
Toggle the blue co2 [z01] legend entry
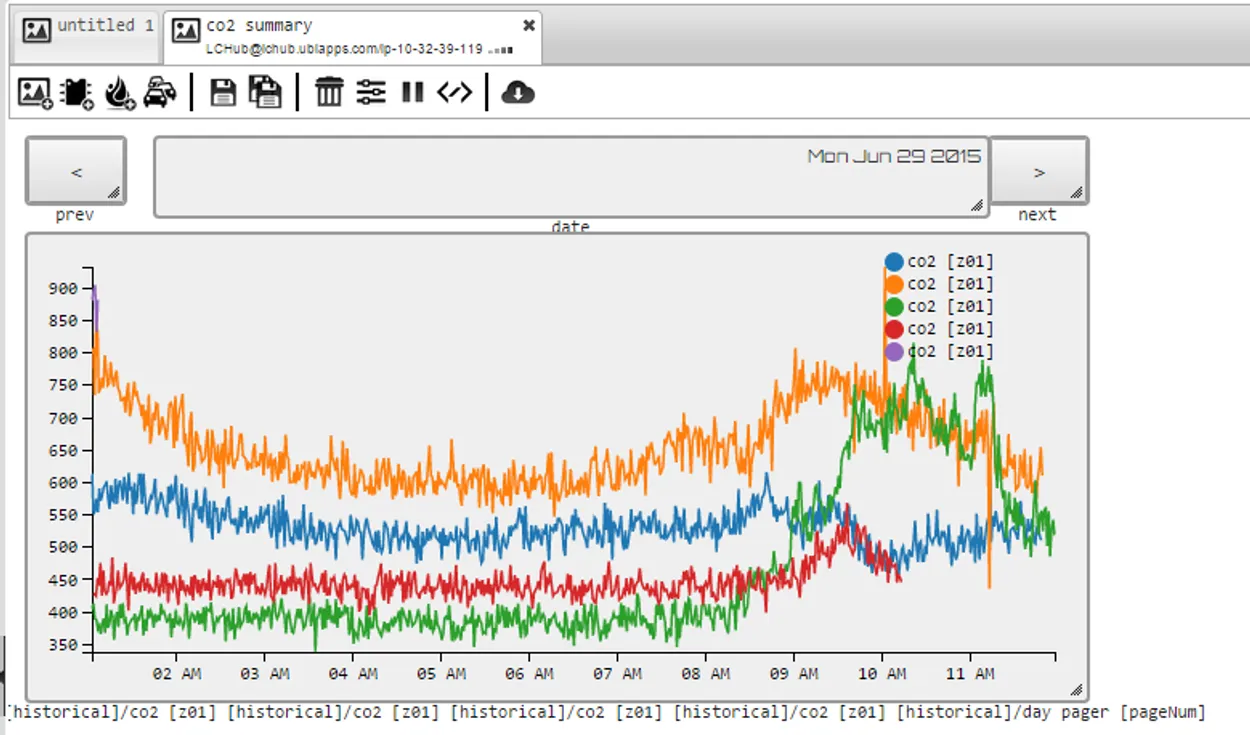(x=940, y=262)
